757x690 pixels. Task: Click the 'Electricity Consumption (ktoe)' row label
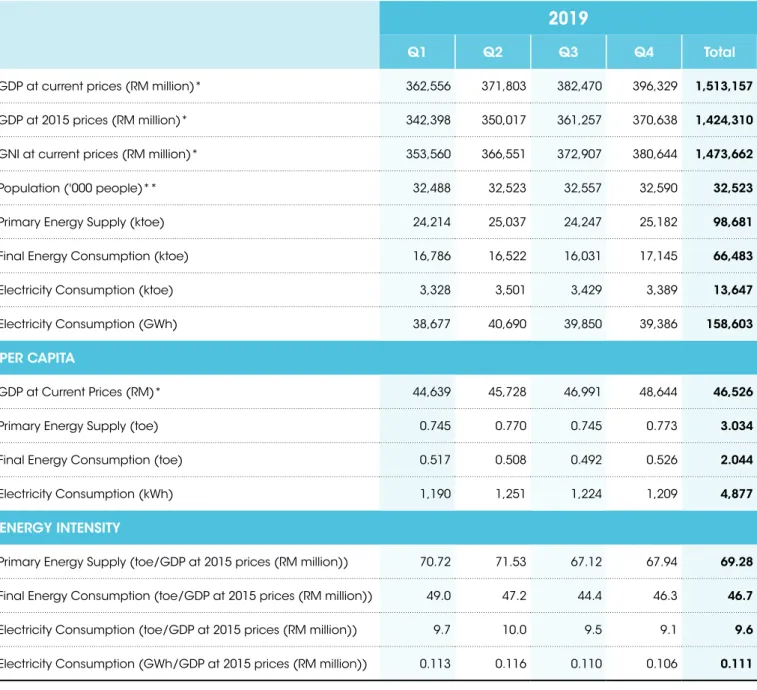click(86, 290)
